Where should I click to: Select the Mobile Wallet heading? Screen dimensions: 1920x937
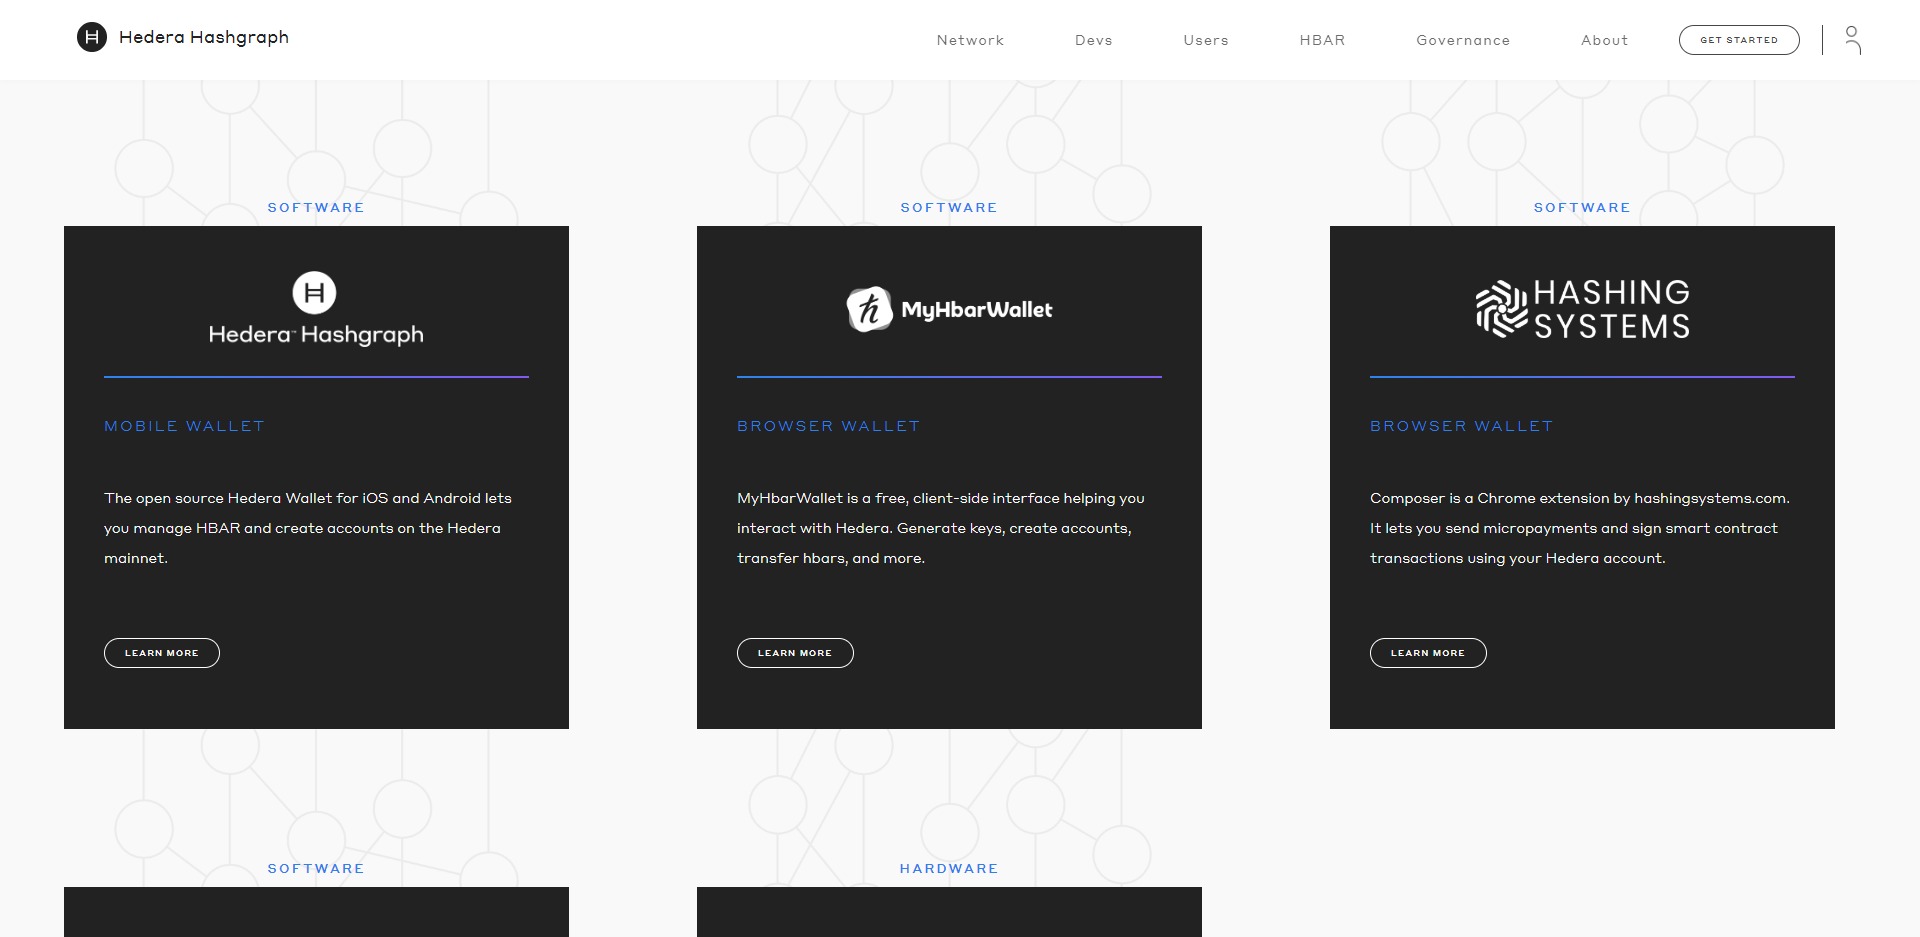(x=184, y=426)
